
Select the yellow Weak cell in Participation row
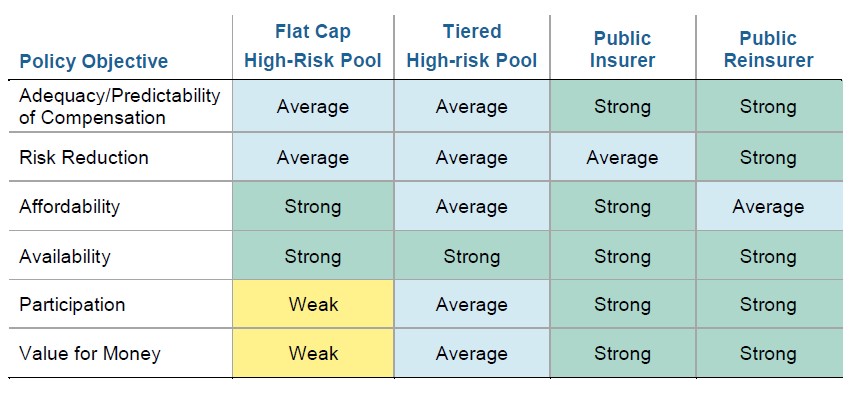[x=313, y=304]
